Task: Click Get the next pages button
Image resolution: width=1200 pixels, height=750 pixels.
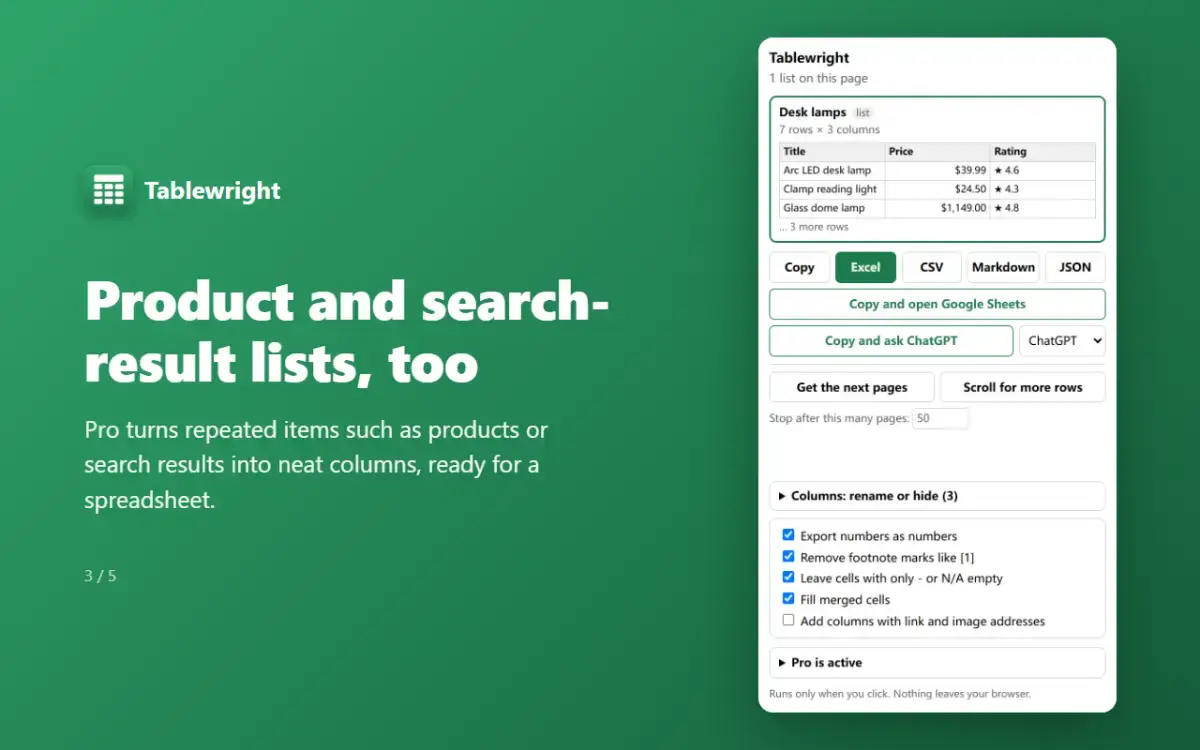Action: tap(852, 387)
